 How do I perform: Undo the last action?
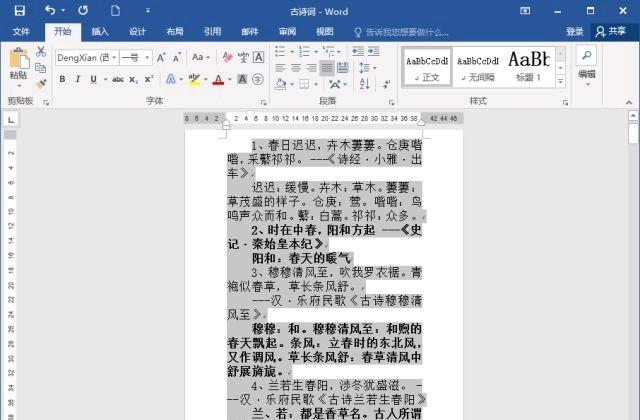(50, 10)
